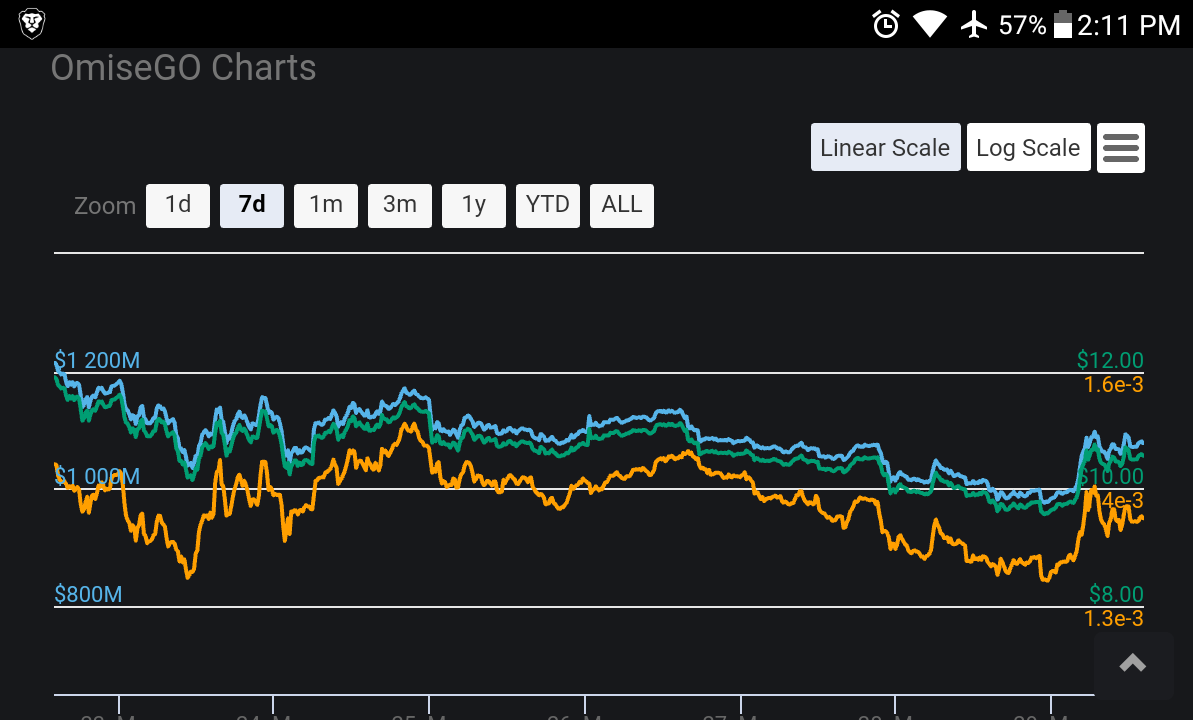Set zoom range to YTD

point(548,205)
